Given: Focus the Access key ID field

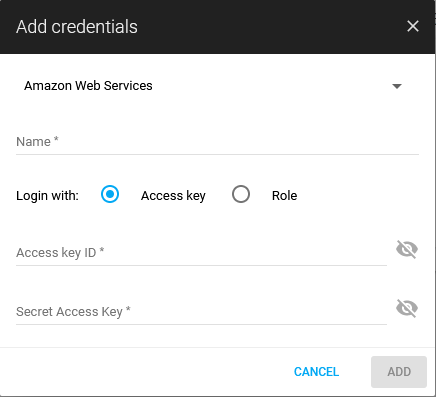Looking at the screenshot, I should (201, 253).
